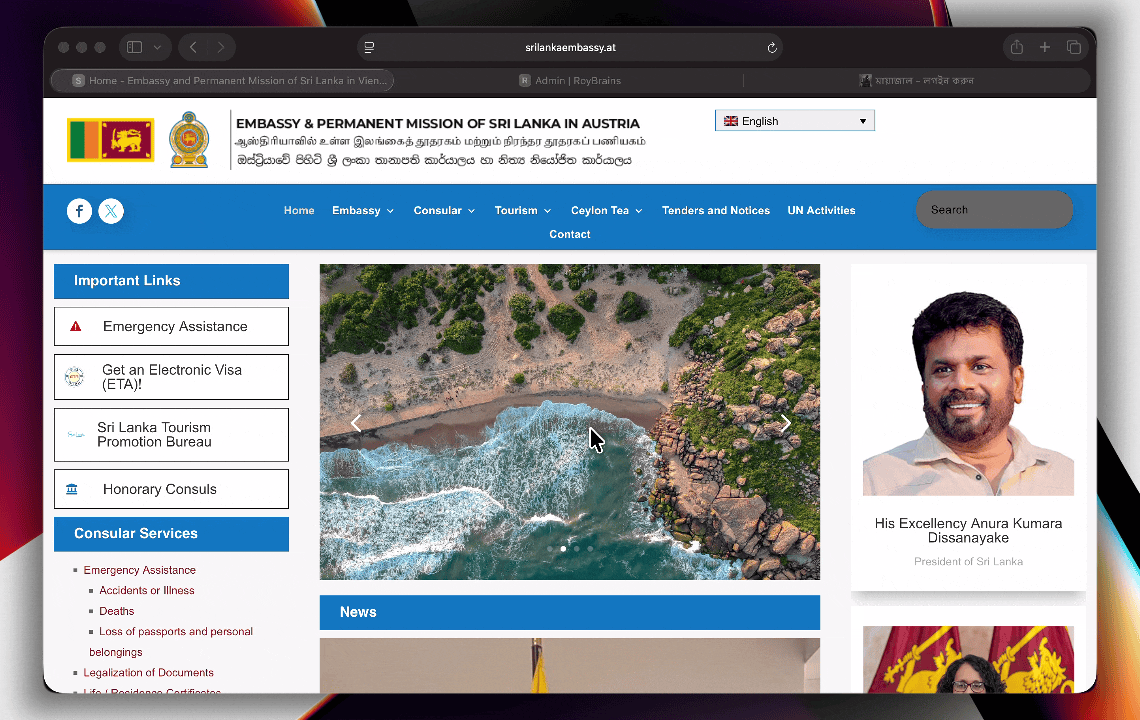Open sidebar options dropdown chevron in Safari
Image resolution: width=1140 pixels, height=720 pixels.
pyautogui.click(x=157, y=47)
